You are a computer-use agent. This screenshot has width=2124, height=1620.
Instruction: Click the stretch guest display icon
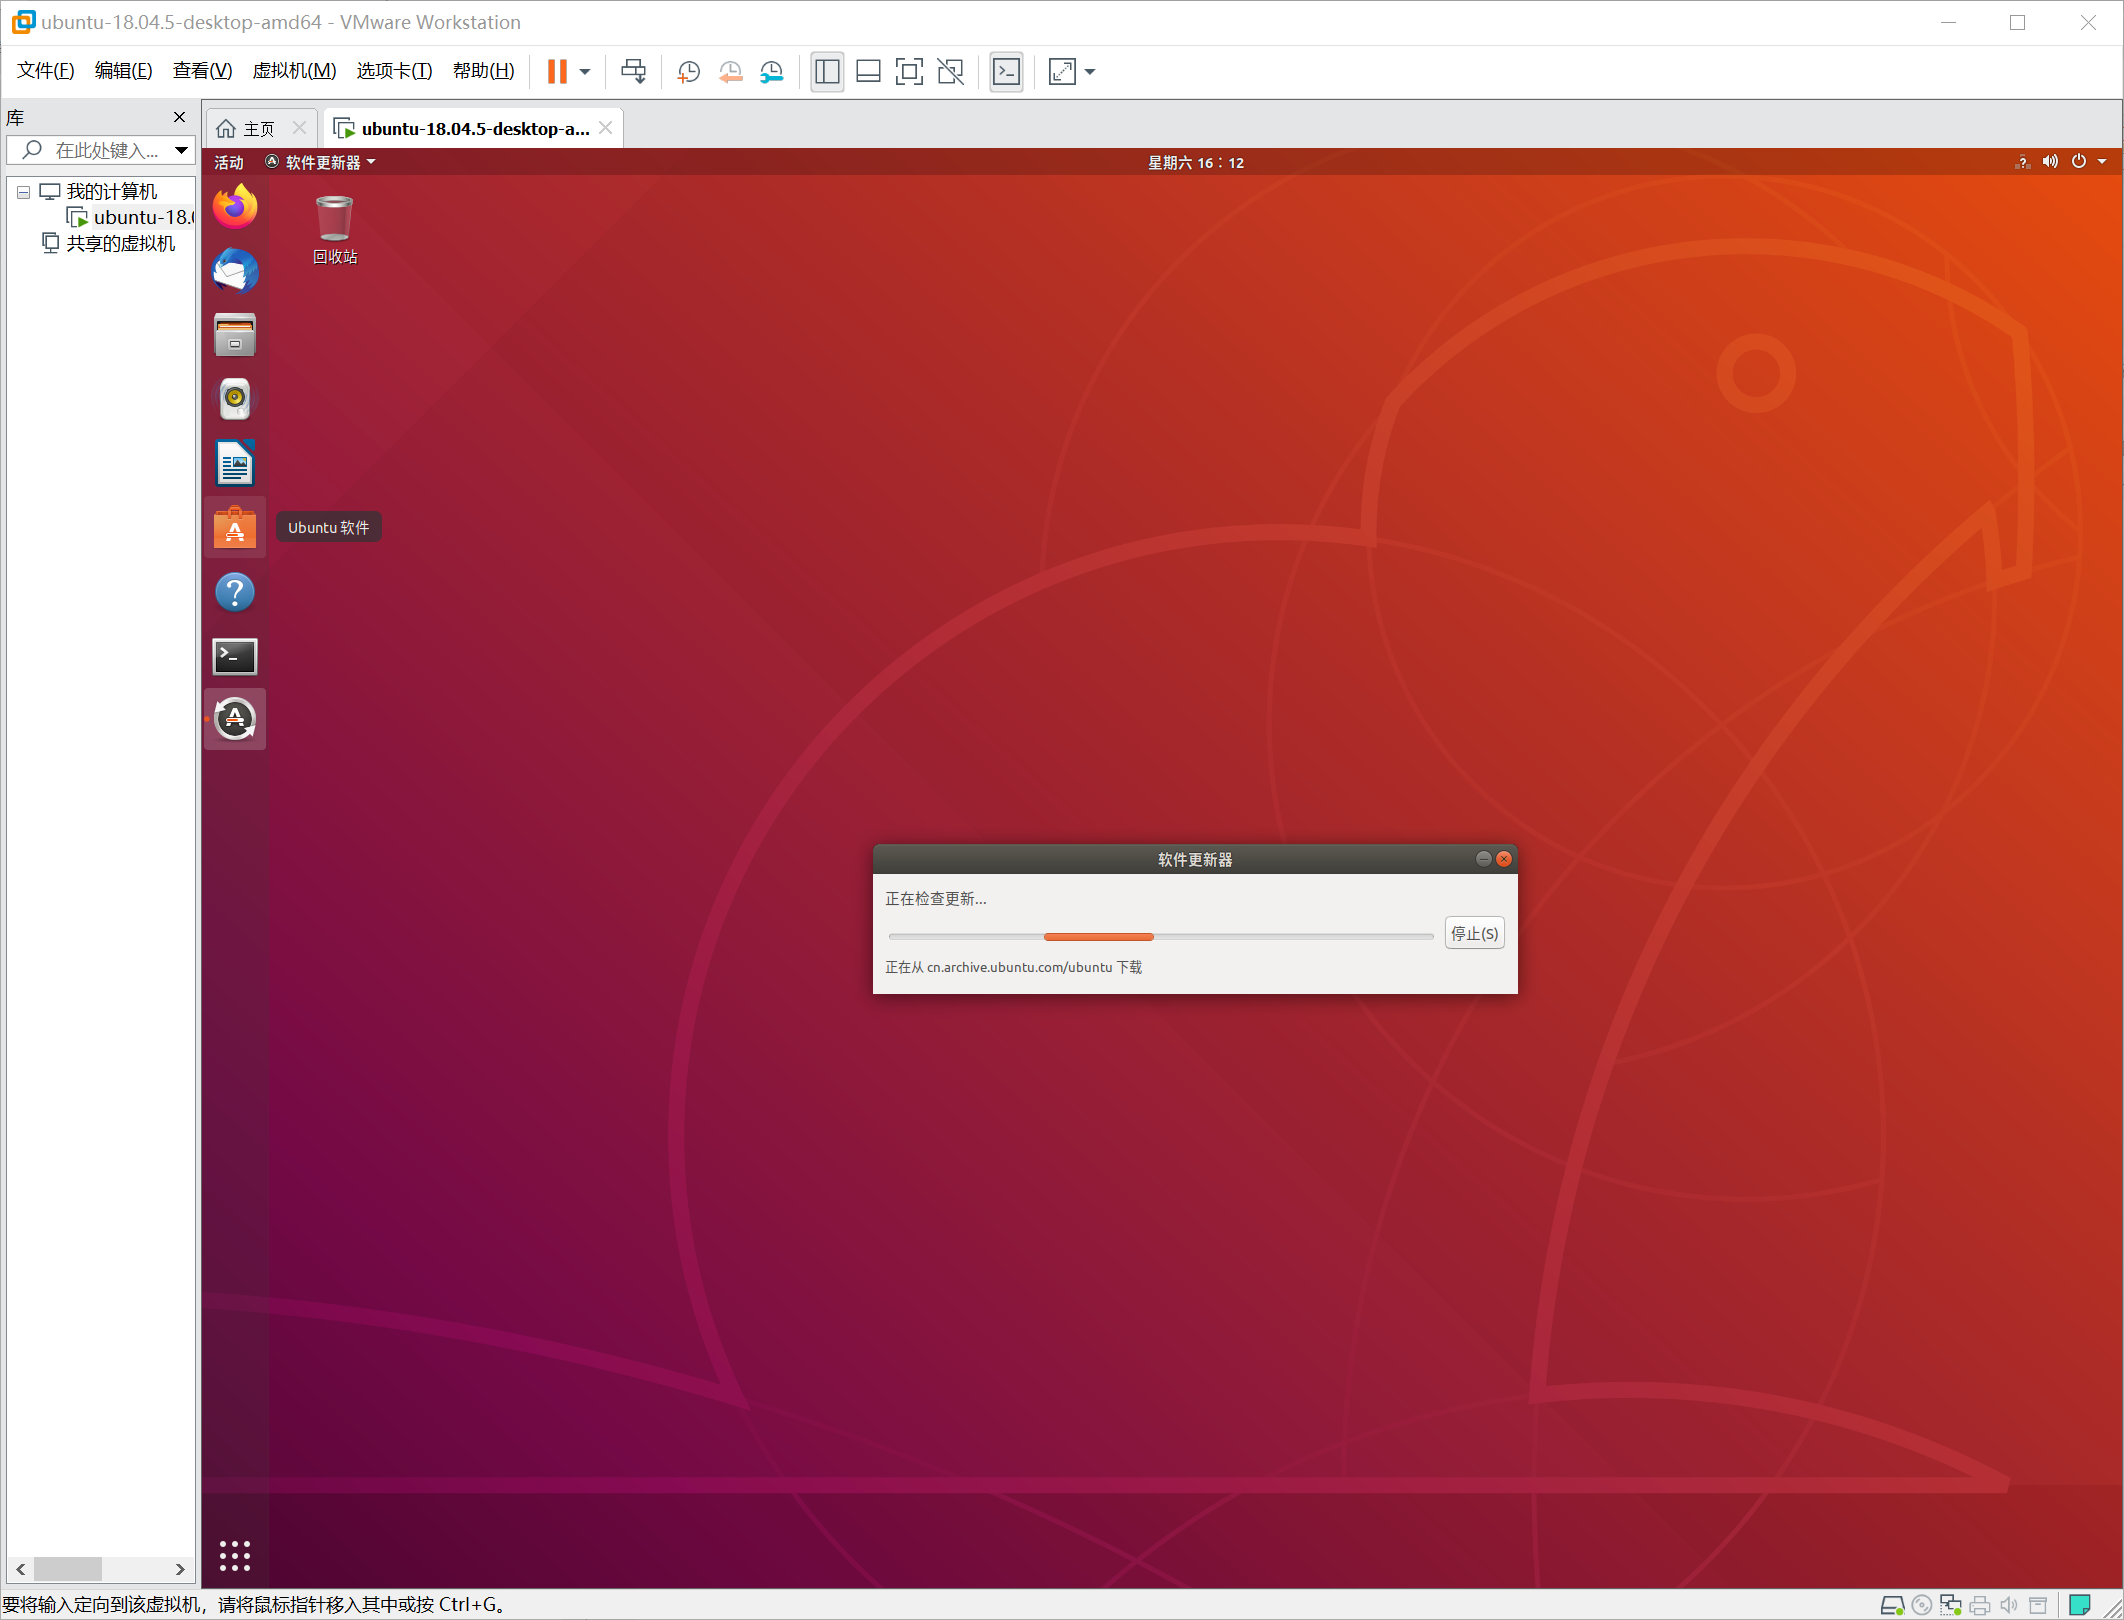coord(1062,71)
